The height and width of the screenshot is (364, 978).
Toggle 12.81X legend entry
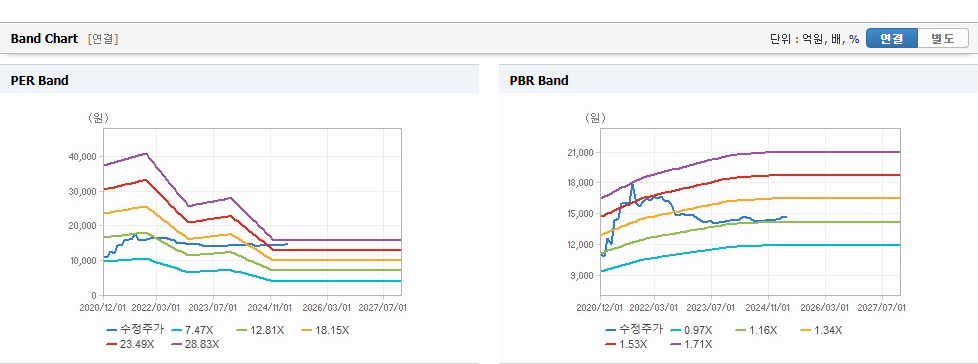[261, 330]
